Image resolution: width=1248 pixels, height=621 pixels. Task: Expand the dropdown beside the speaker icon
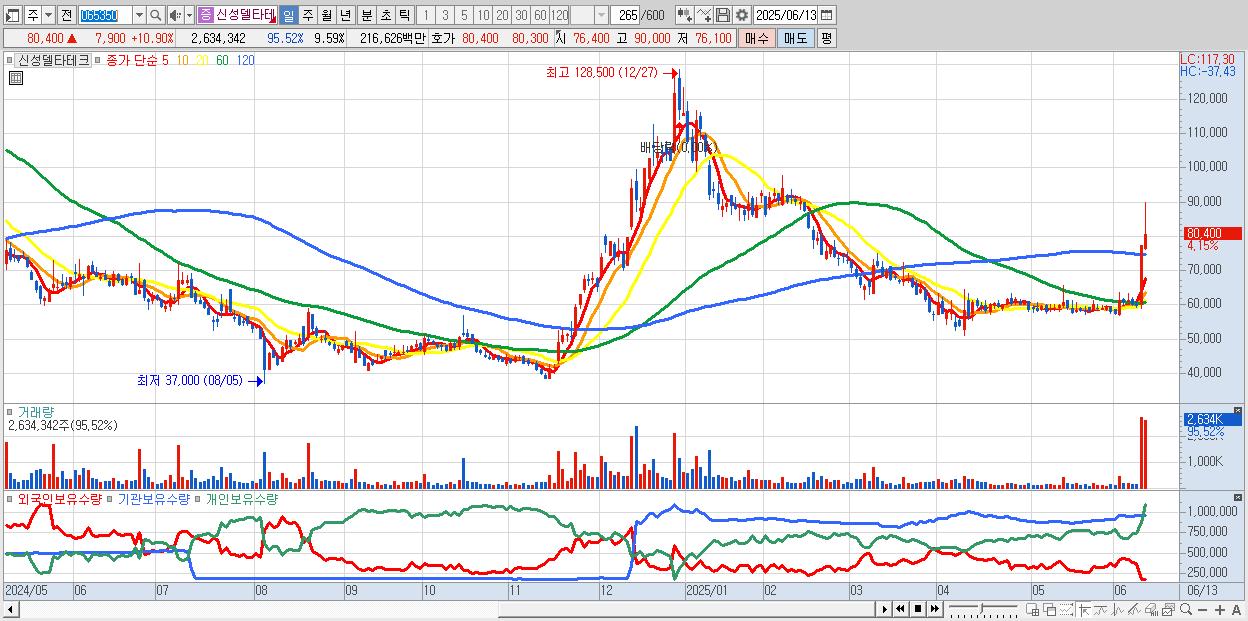pos(189,15)
